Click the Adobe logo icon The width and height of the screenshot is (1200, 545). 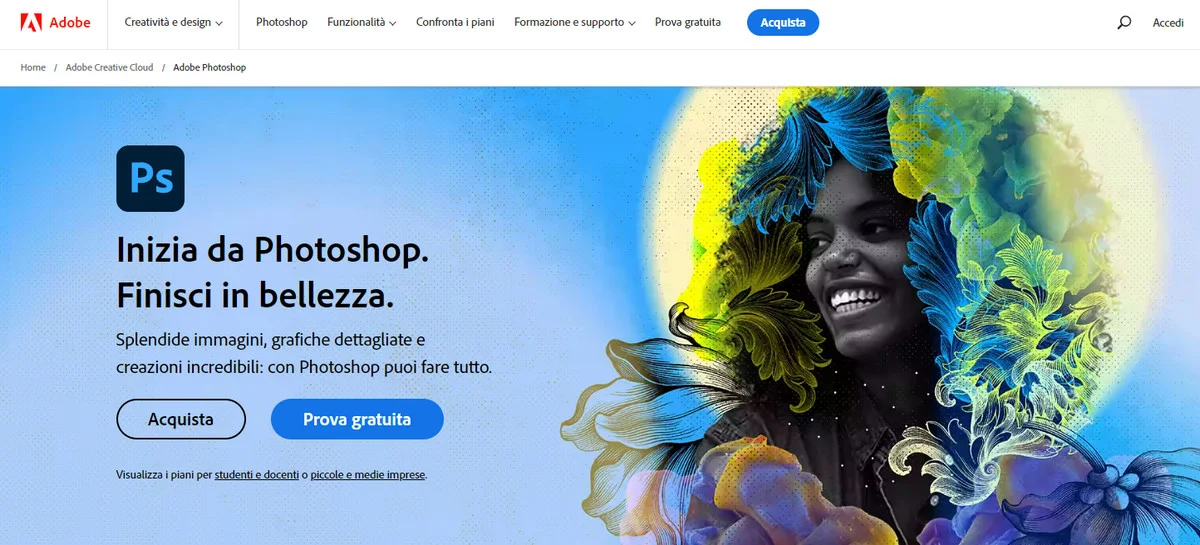point(31,22)
